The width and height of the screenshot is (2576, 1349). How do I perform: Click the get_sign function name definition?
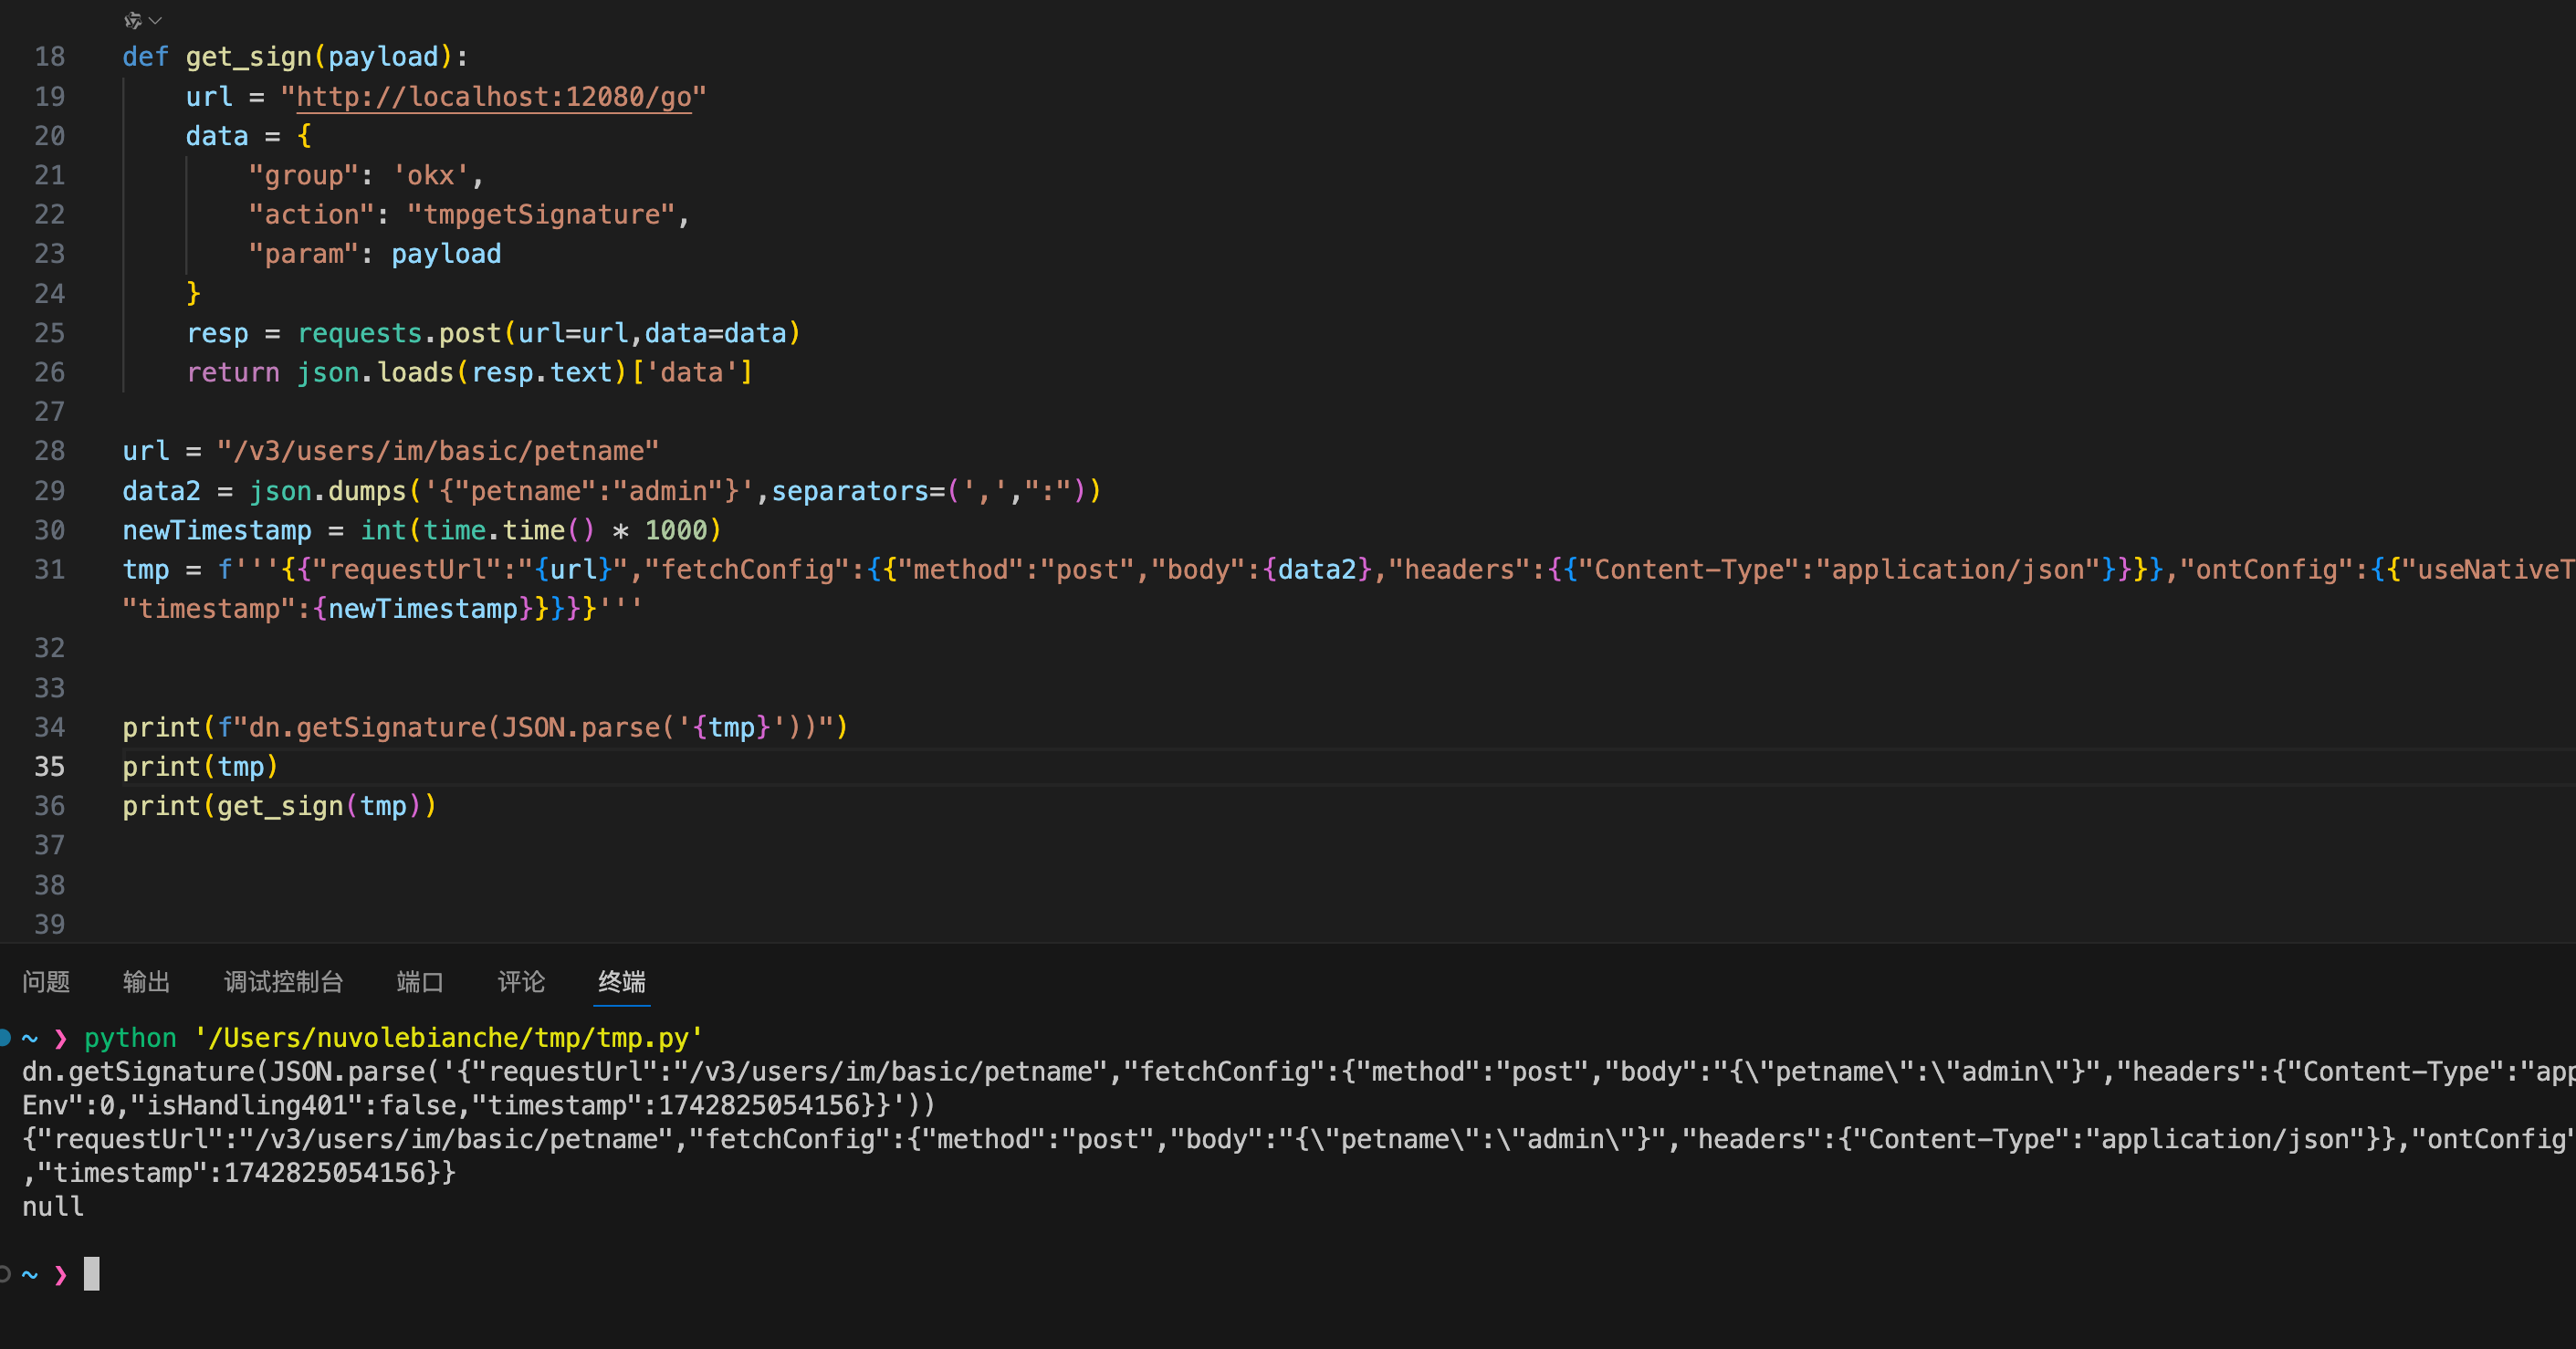pyautogui.click(x=248, y=57)
